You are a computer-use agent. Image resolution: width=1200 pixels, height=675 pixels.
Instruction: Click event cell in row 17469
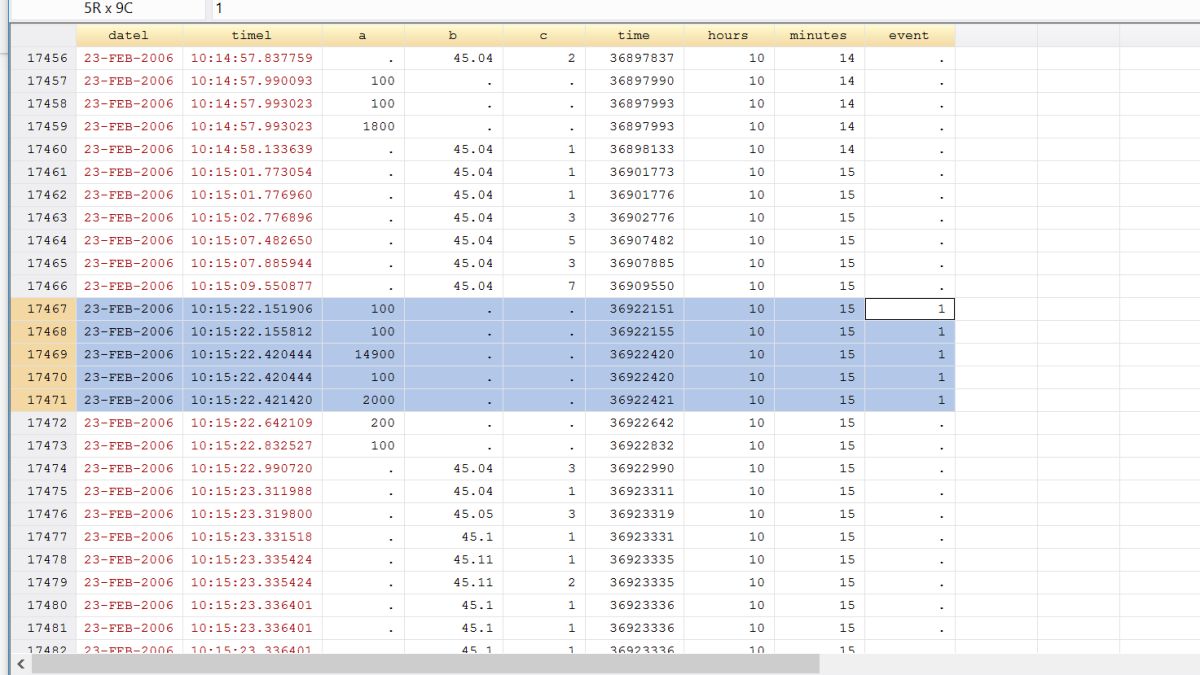click(909, 354)
